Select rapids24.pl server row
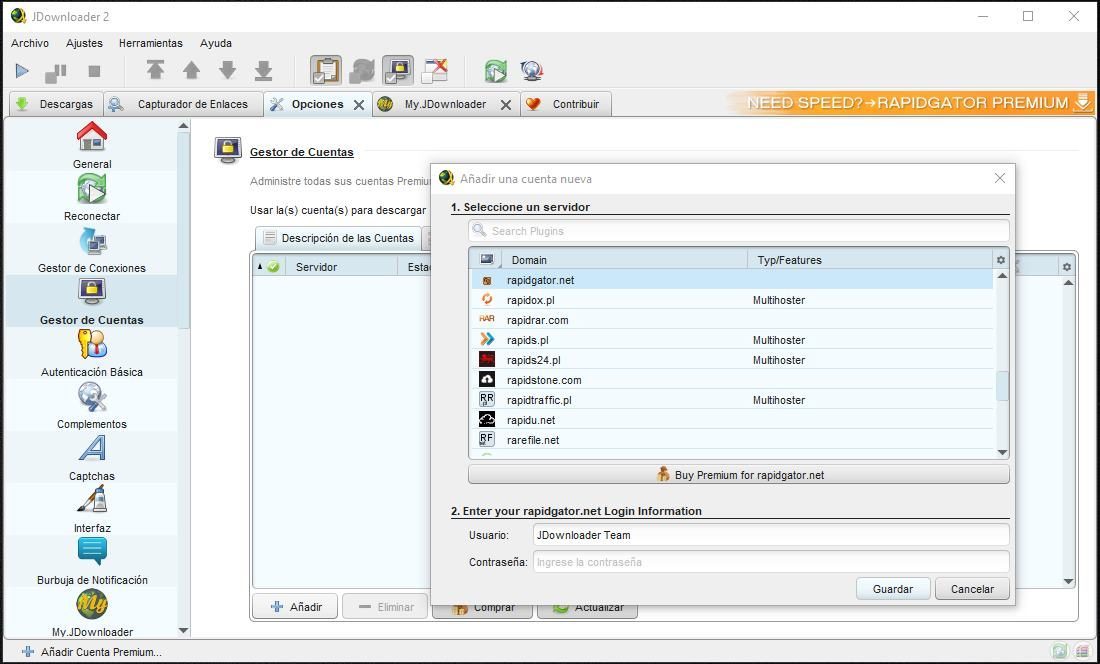Viewport: 1100px width, 664px height. tap(732, 360)
